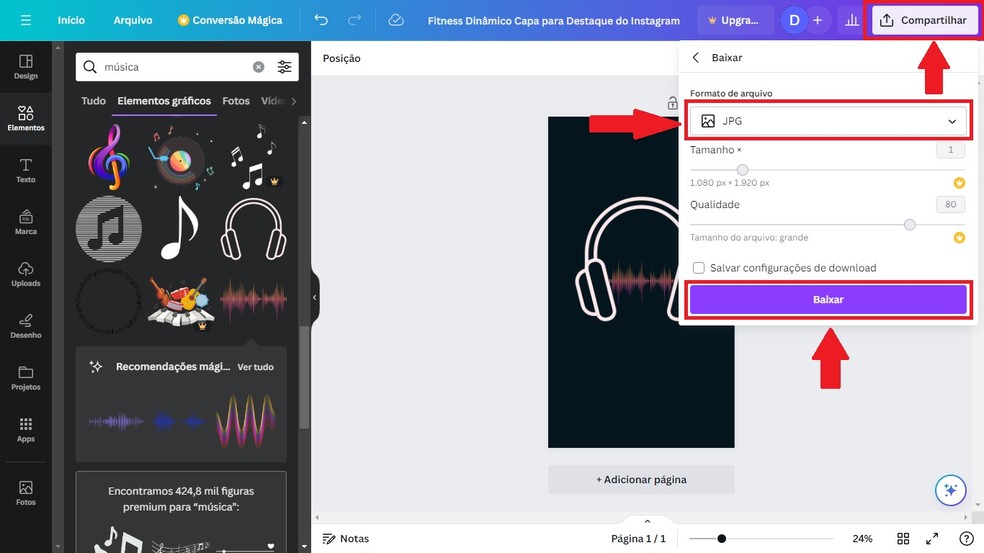This screenshot has width=984, height=553.
Task: Add collaborator with the plus icon
Action: [818, 20]
